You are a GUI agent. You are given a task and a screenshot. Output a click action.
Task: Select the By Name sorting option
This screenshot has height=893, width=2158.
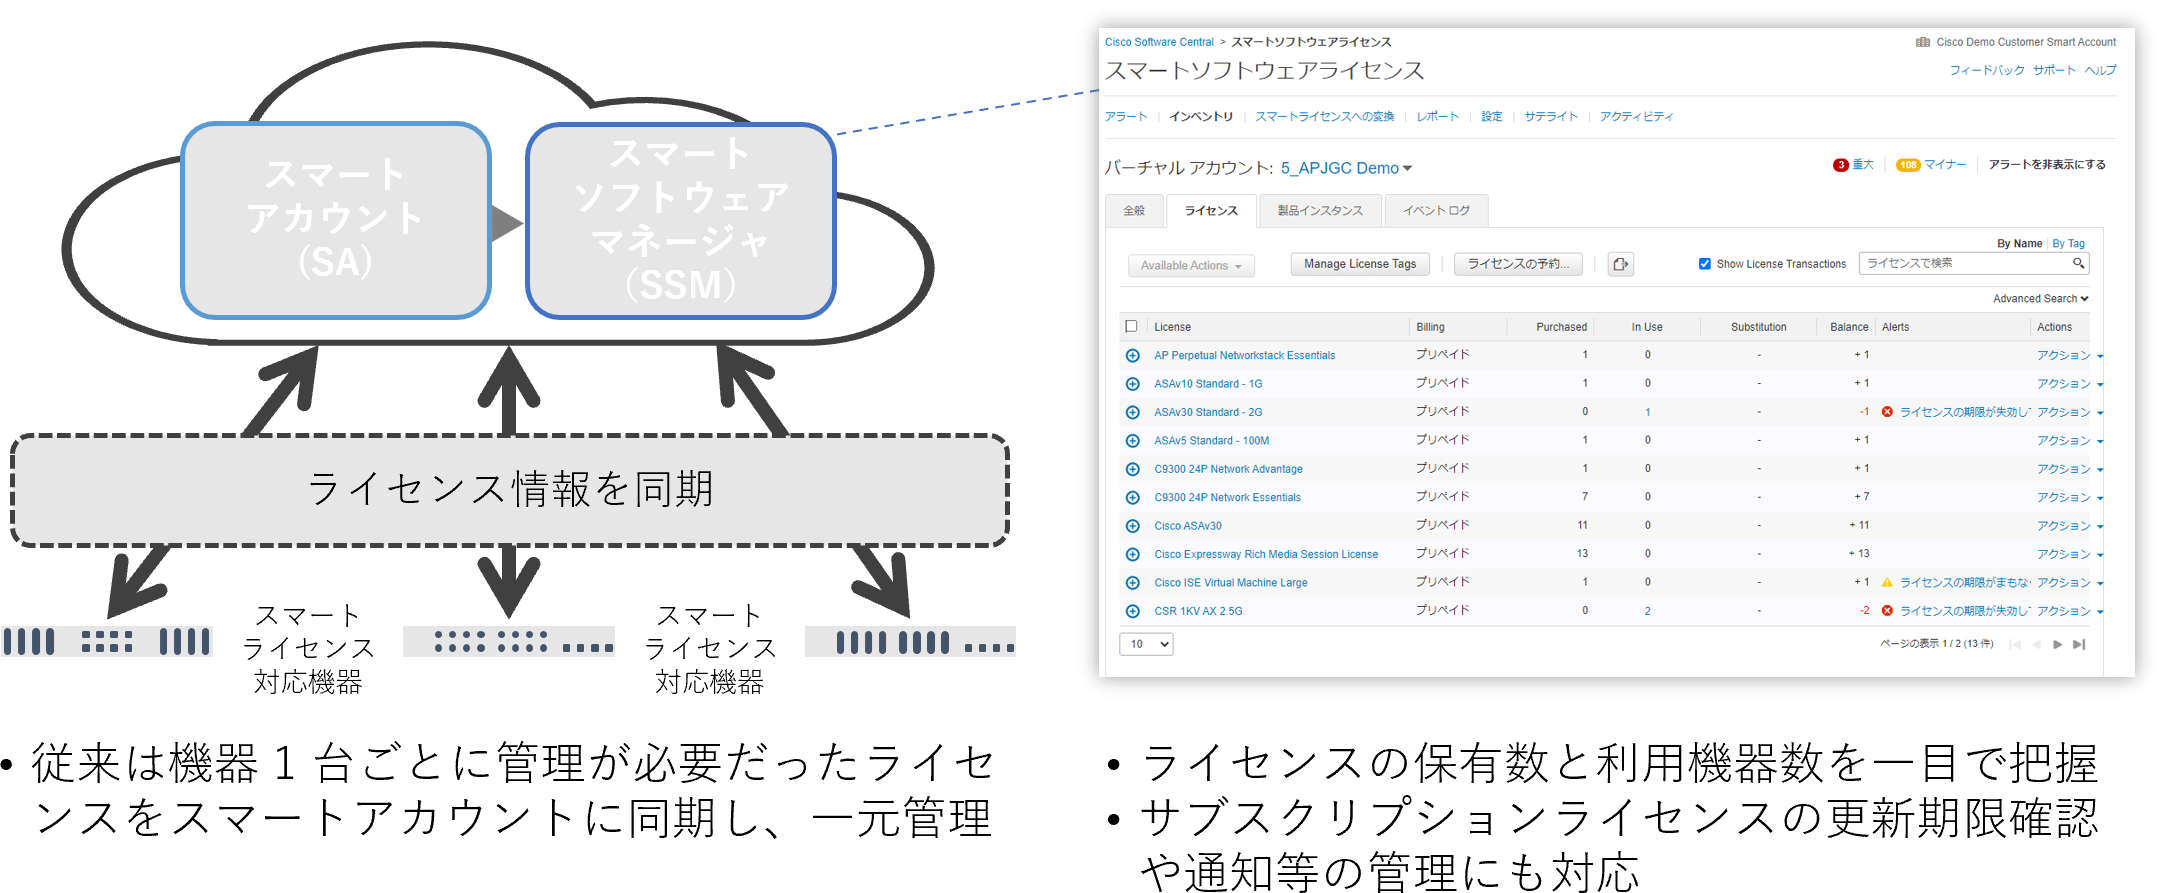pos(2019,244)
